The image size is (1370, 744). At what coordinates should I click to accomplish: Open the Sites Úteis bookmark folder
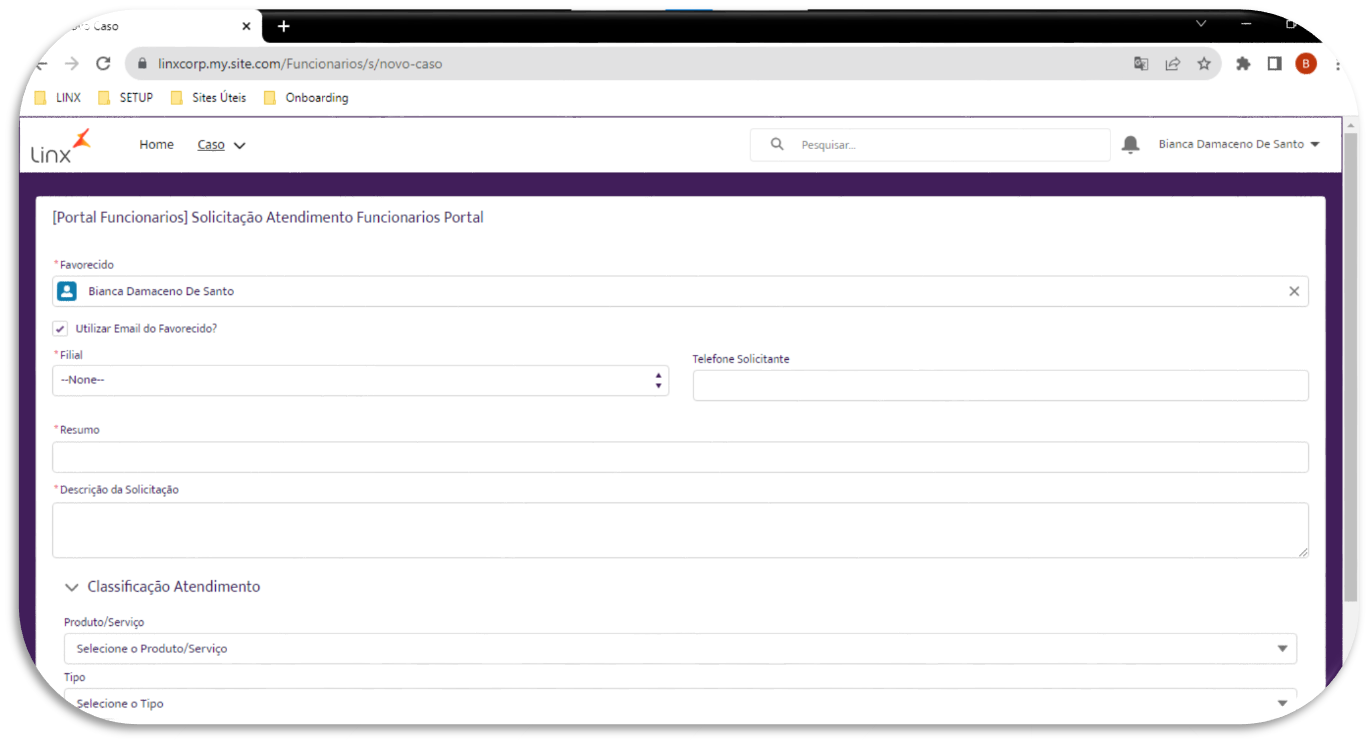[x=208, y=98]
